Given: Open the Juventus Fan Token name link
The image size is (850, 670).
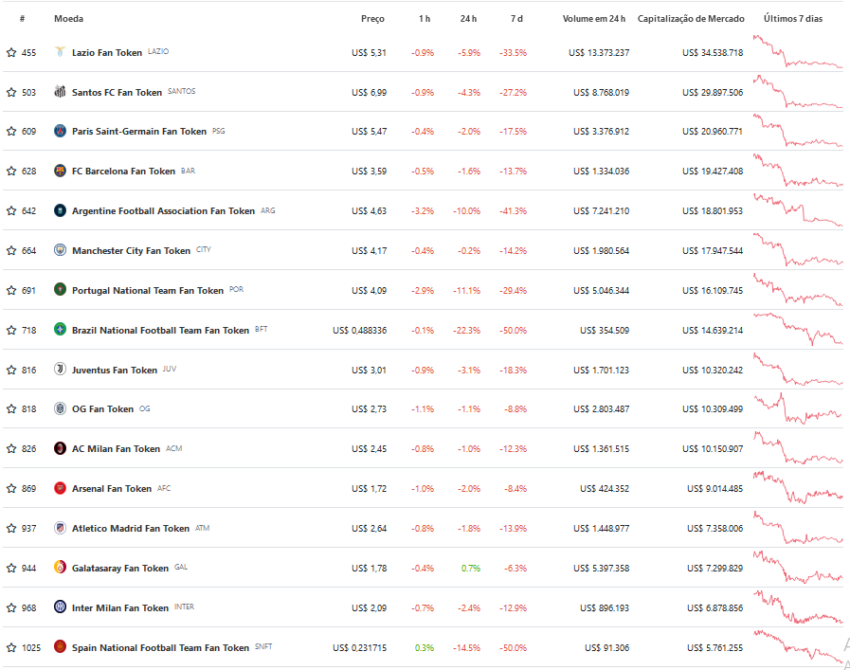Looking at the screenshot, I should click(x=114, y=370).
